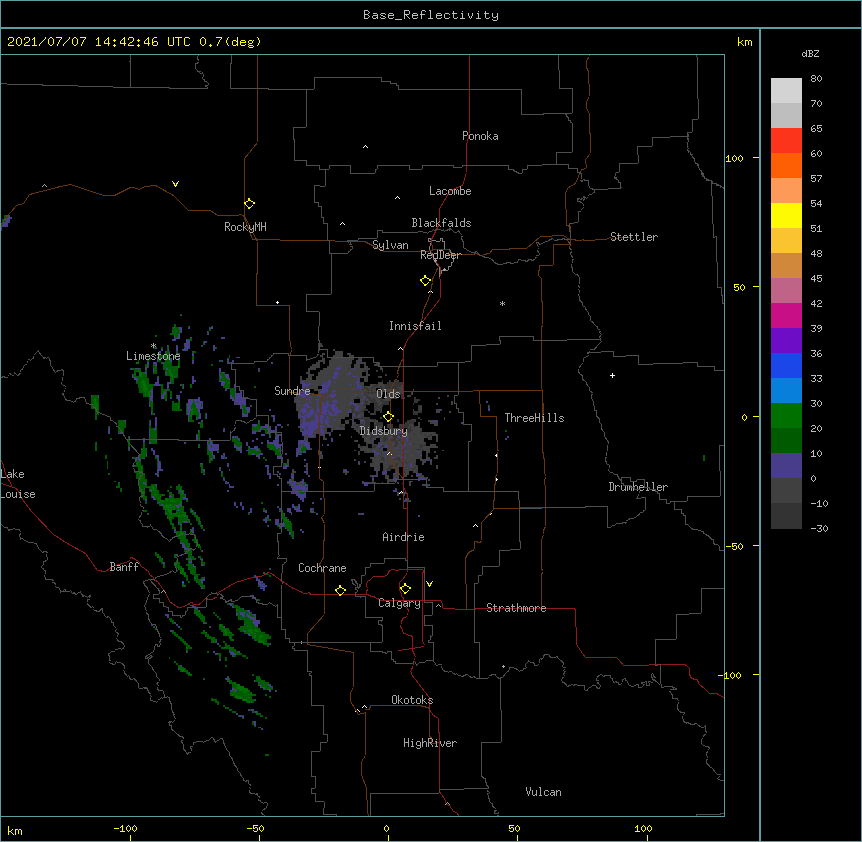Image resolution: width=862 pixels, height=842 pixels.
Task: Click the Lake Louise label
Action: pyautogui.click(x=18, y=484)
